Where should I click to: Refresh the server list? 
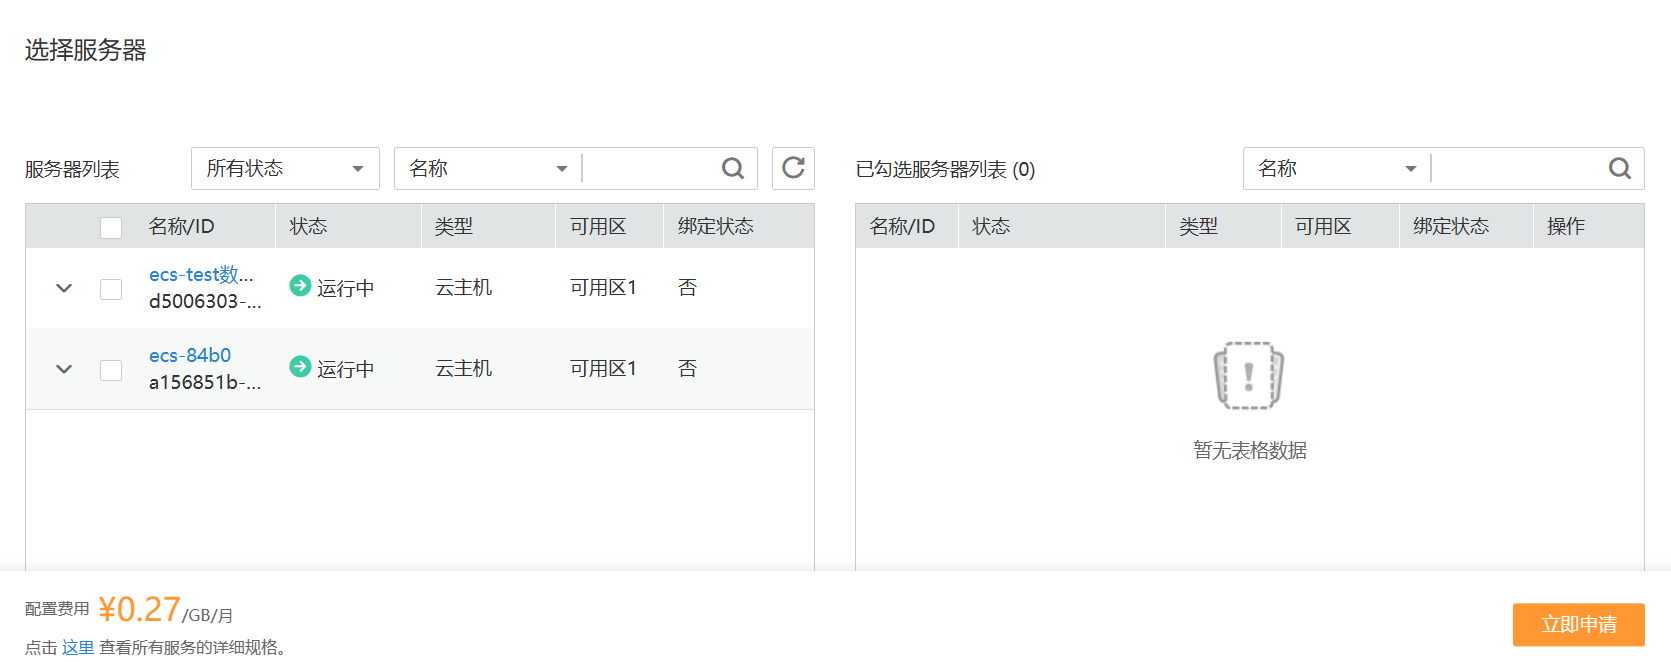pyautogui.click(x=793, y=168)
